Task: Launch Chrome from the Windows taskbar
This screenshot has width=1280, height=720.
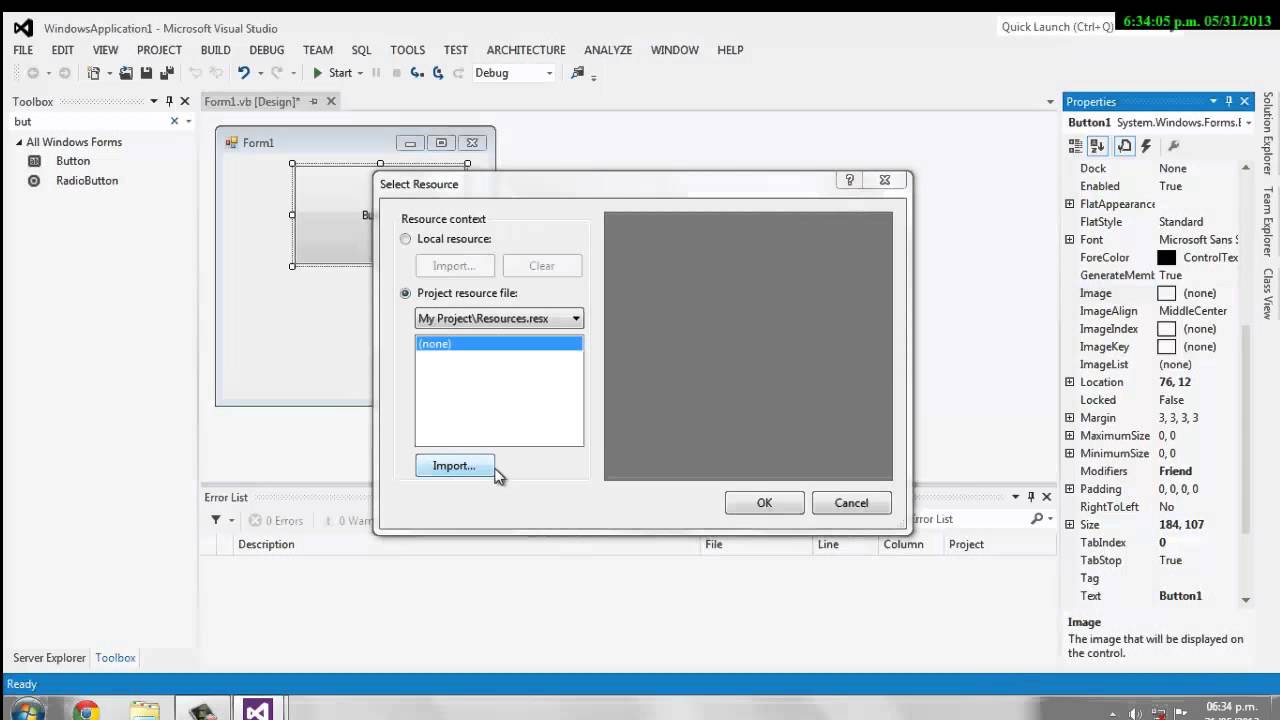Action: [86, 711]
